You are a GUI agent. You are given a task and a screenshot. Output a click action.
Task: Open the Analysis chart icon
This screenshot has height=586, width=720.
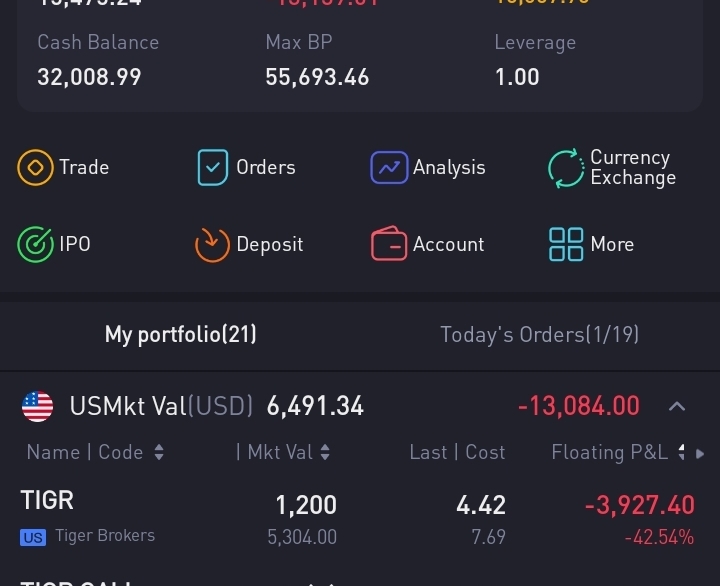click(x=389, y=167)
